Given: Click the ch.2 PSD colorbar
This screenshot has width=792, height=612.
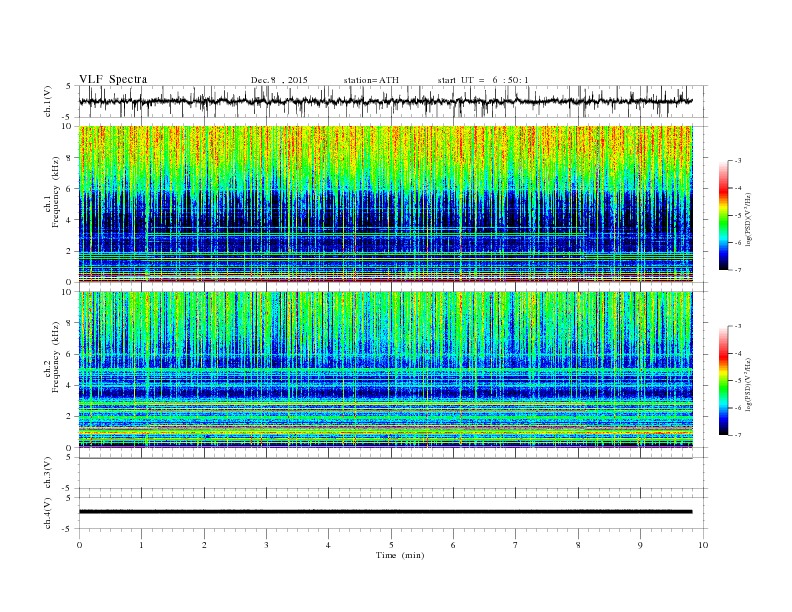Looking at the screenshot, I should [724, 381].
